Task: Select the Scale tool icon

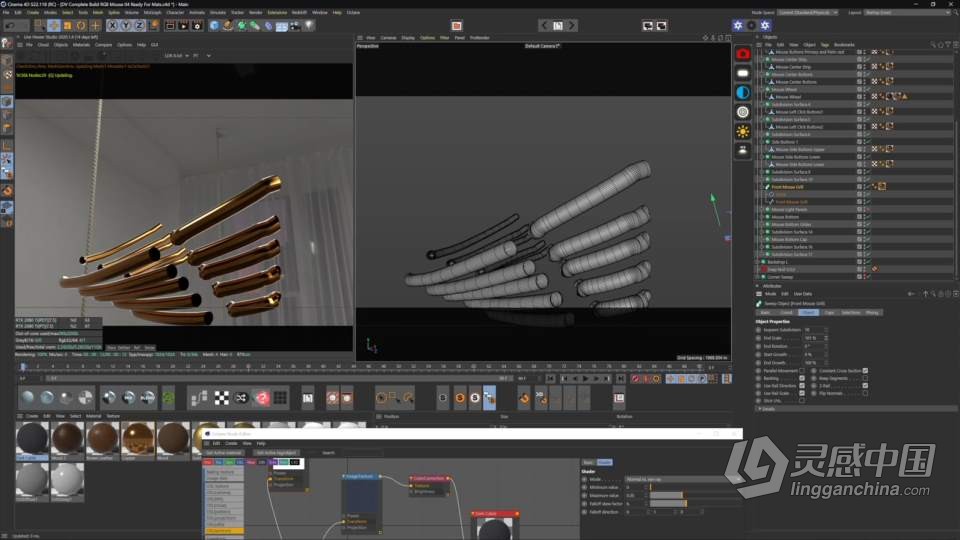Action: coord(67,26)
